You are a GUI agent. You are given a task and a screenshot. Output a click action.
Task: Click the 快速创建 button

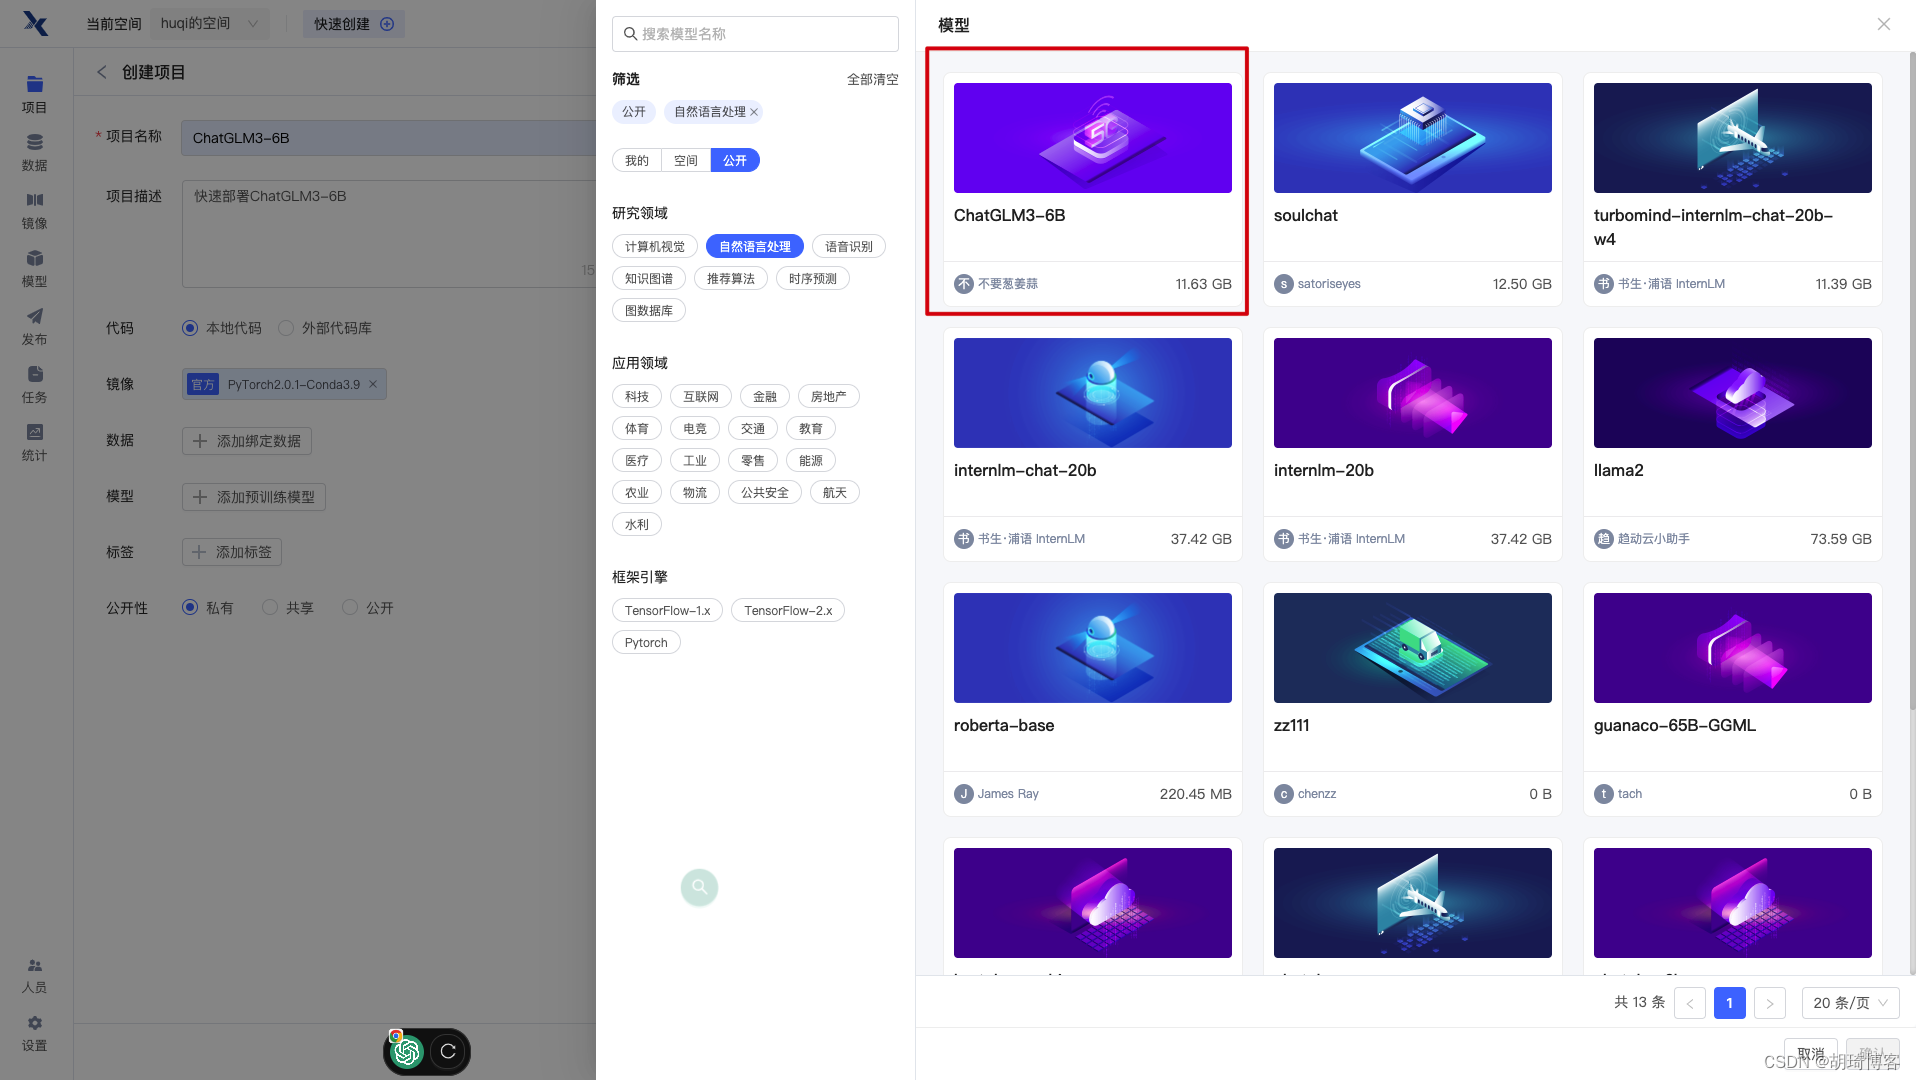click(x=354, y=24)
